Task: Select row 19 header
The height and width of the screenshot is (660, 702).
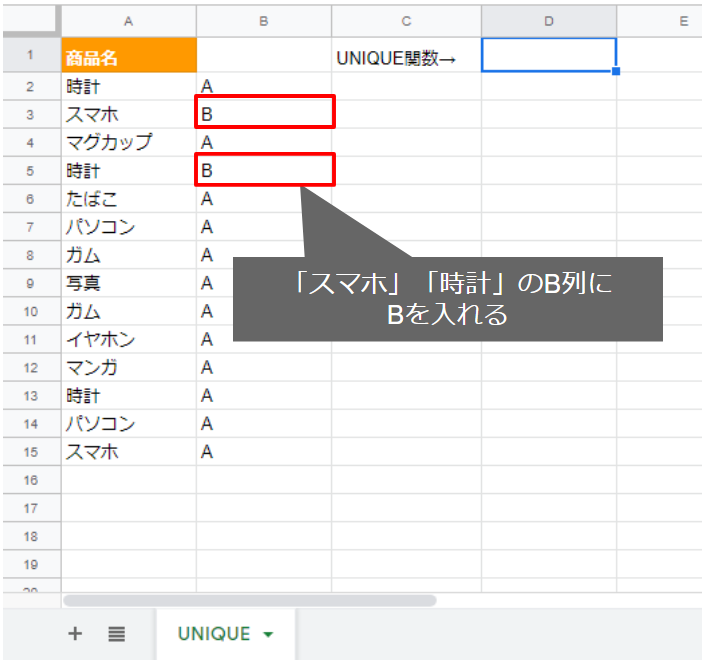Action: click(x=31, y=564)
